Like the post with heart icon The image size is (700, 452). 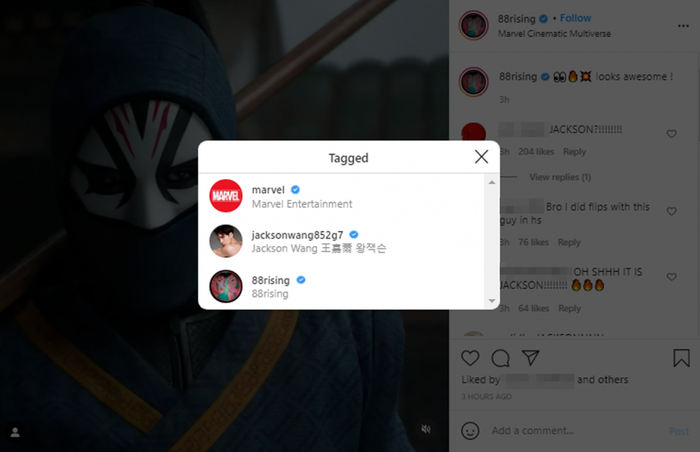click(x=470, y=358)
